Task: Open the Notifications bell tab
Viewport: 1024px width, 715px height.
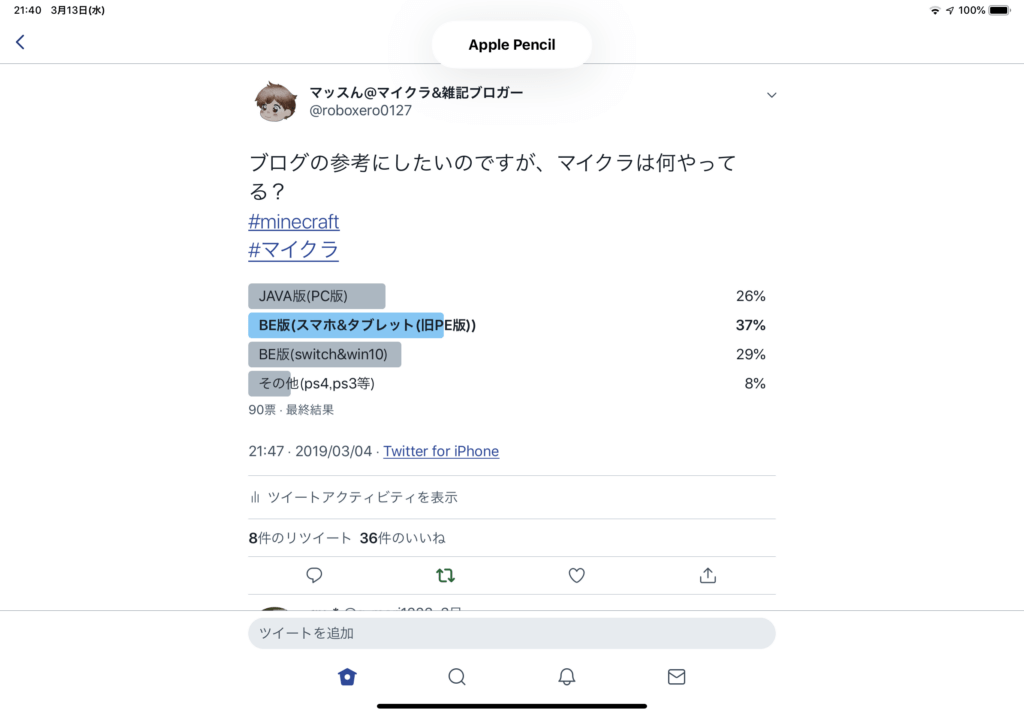Action: (567, 677)
